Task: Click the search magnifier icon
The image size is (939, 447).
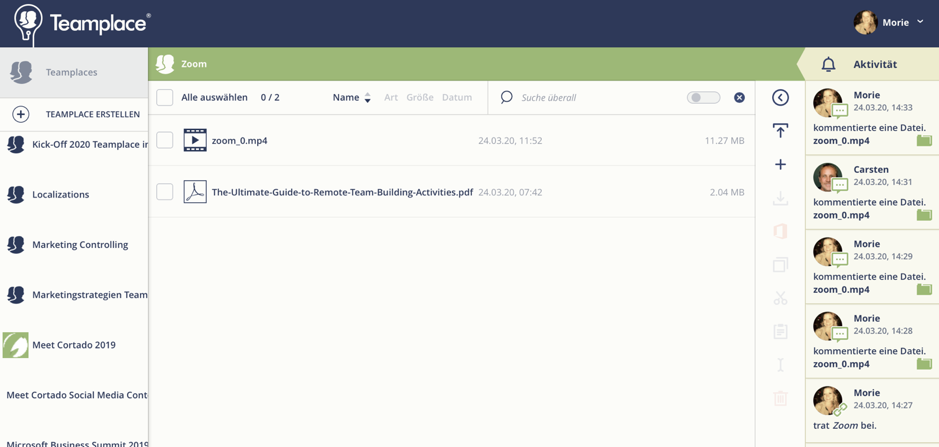Action: coord(507,97)
